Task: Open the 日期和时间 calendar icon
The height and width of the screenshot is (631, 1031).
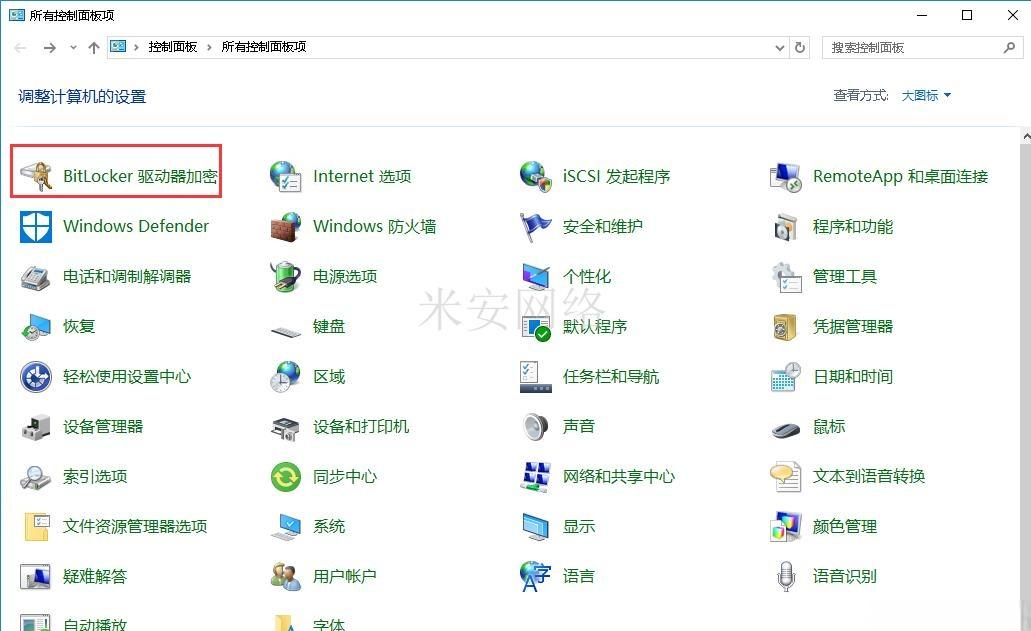Action: [786, 377]
